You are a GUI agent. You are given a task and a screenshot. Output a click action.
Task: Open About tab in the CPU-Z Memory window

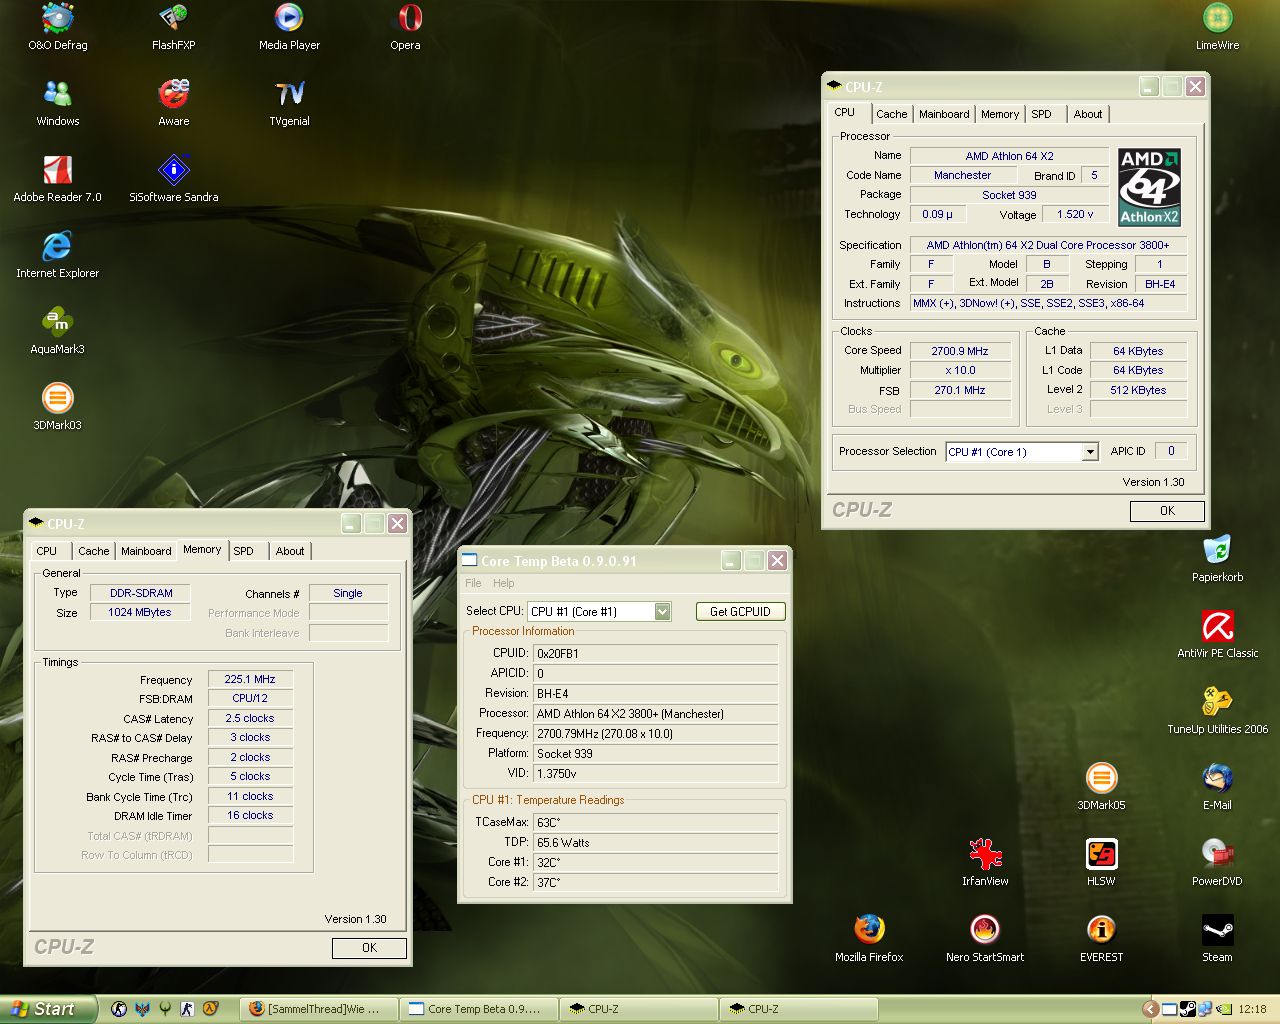[290, 551]
